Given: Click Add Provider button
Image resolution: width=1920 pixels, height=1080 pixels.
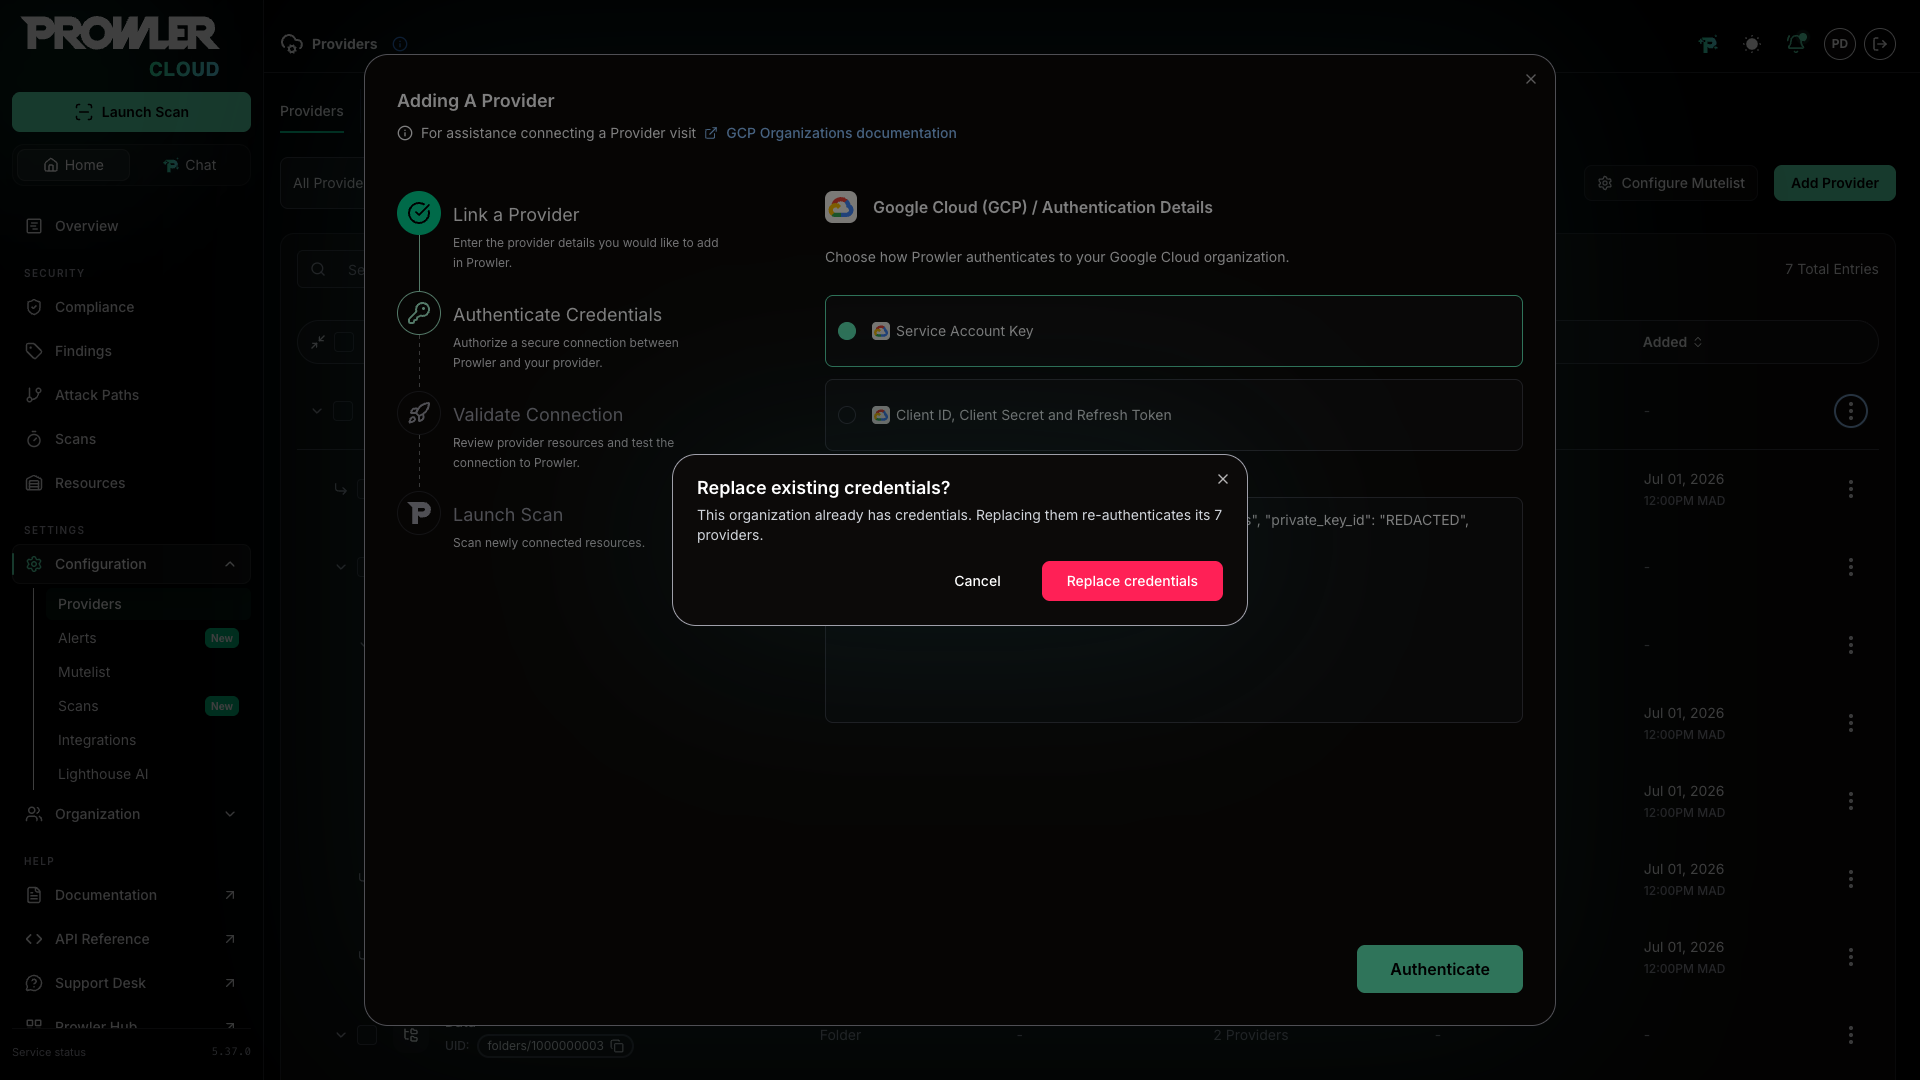Looking at the screenshot, I should (1835, 183).
